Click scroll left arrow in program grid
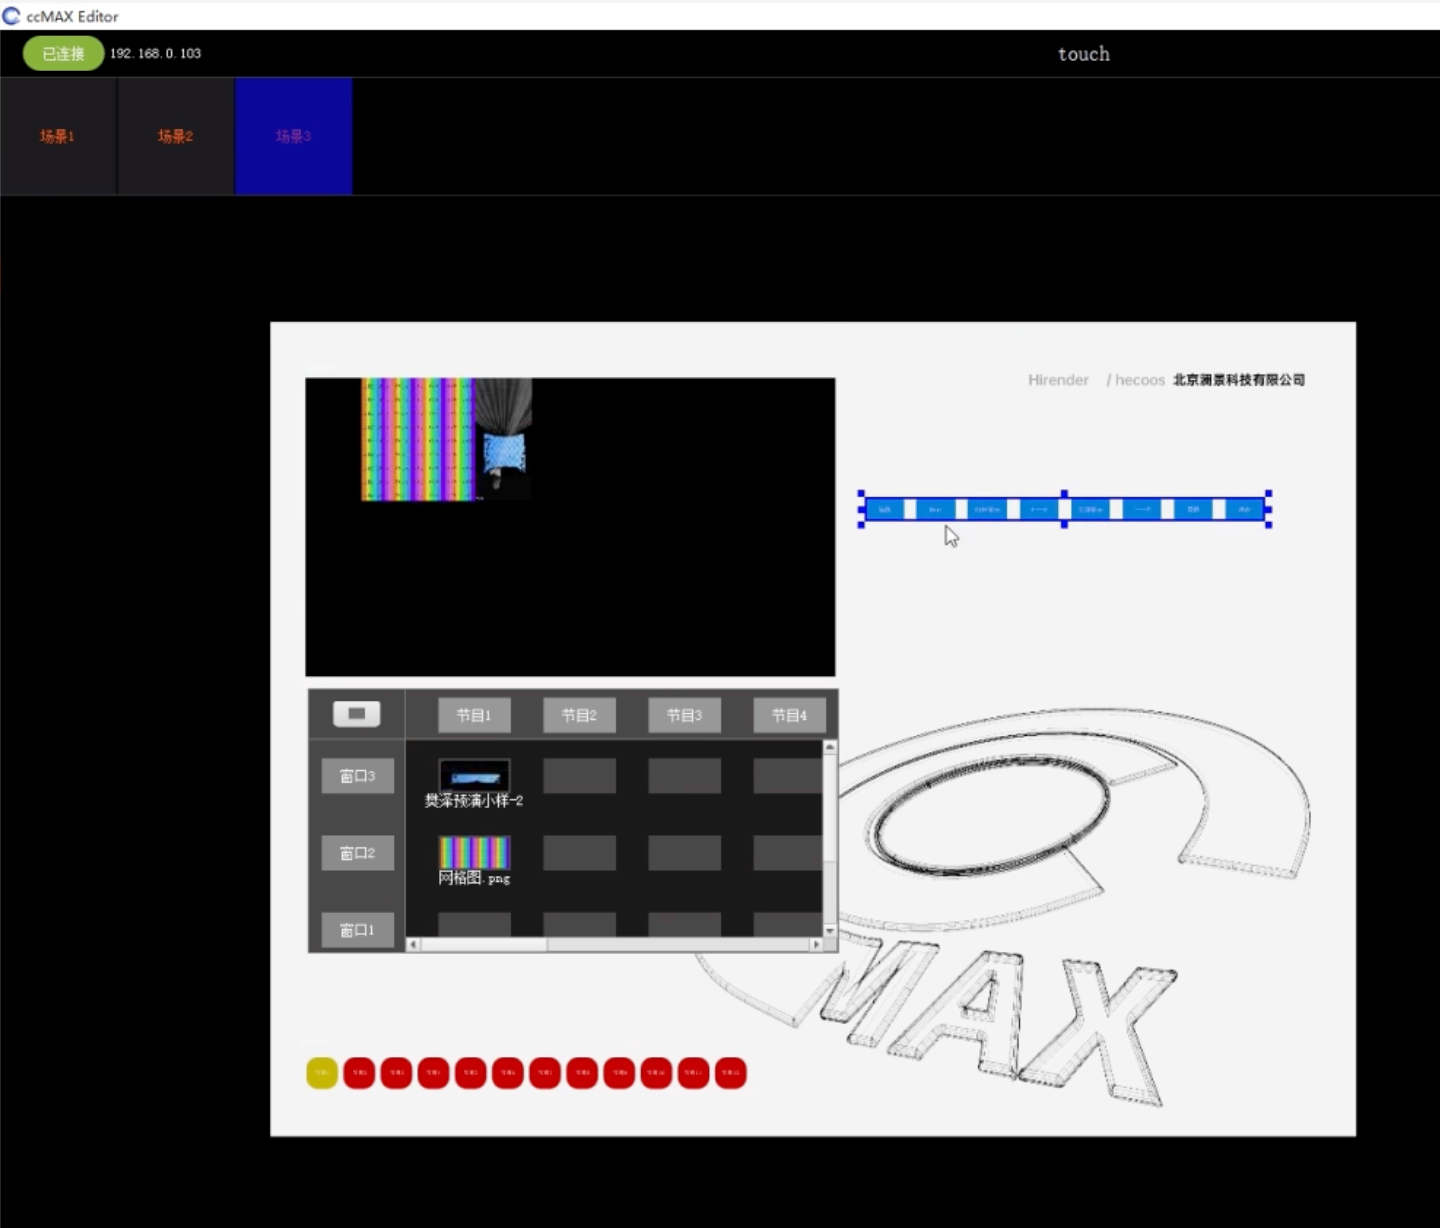The image size is (1440, 1228). pos(413,944)
